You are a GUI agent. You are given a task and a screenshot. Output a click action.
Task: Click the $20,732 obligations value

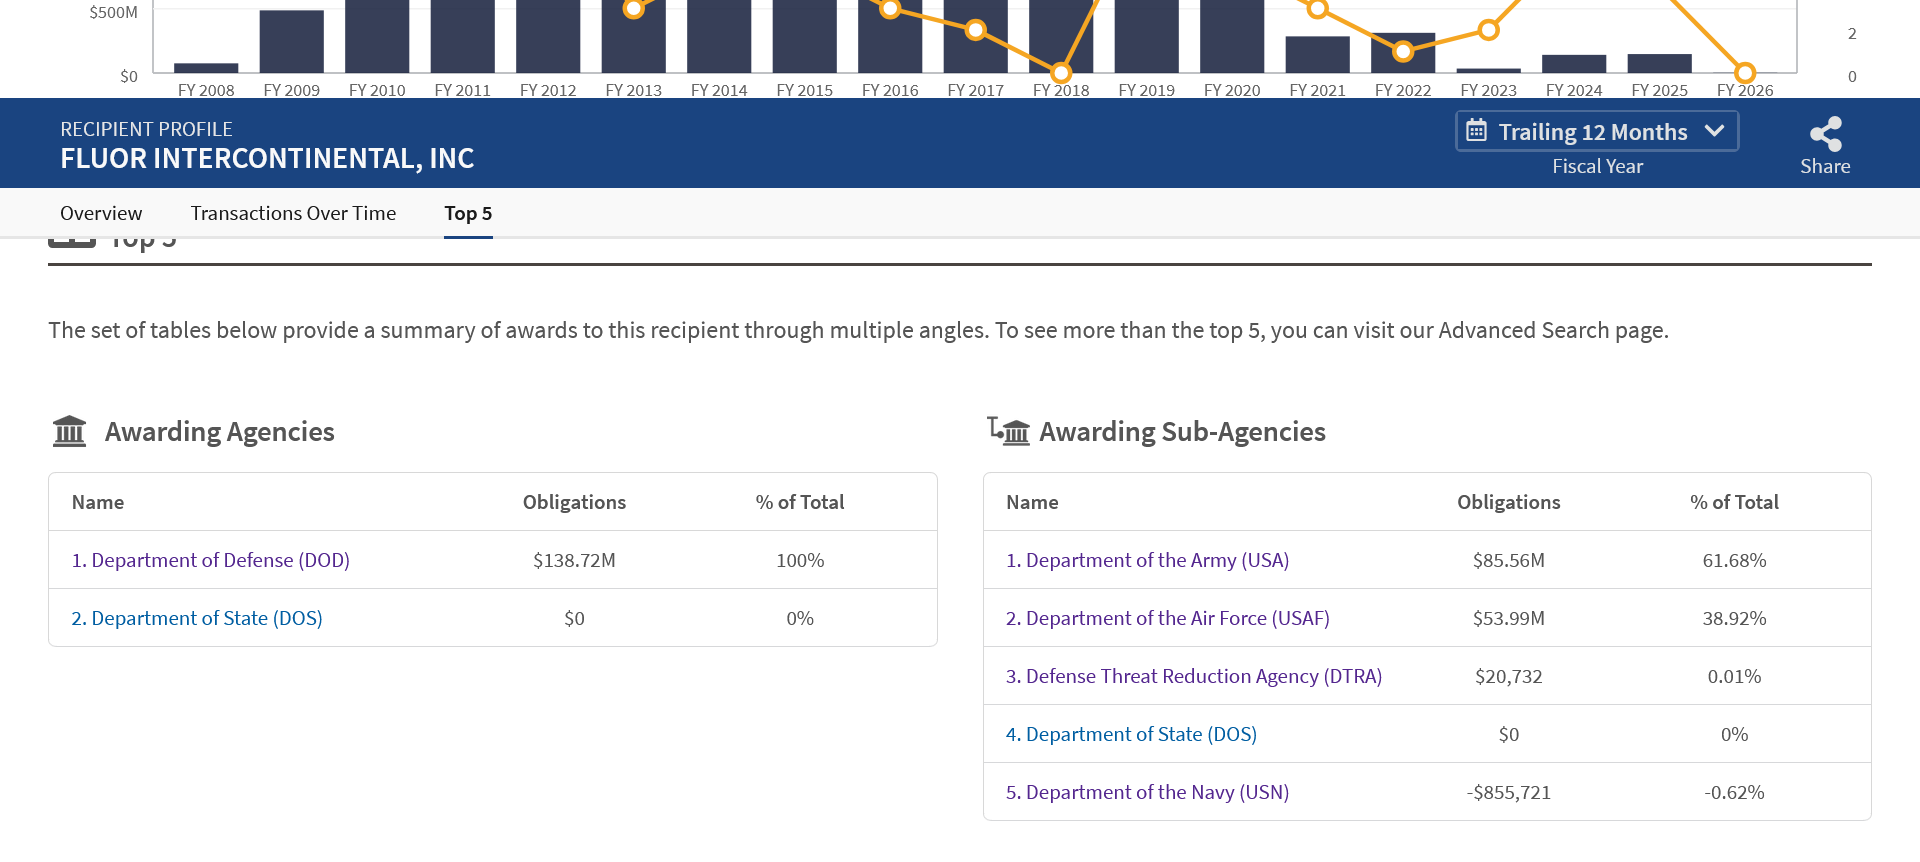click(x=1508, y=676)
